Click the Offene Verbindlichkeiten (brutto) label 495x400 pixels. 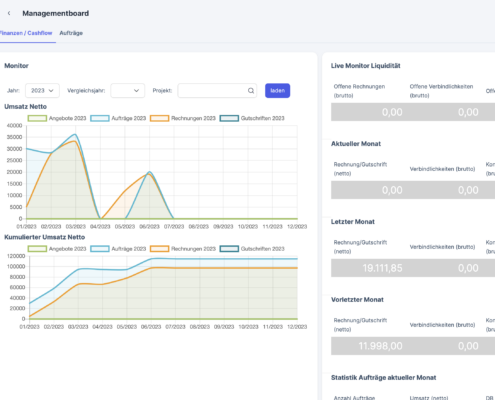441,91
